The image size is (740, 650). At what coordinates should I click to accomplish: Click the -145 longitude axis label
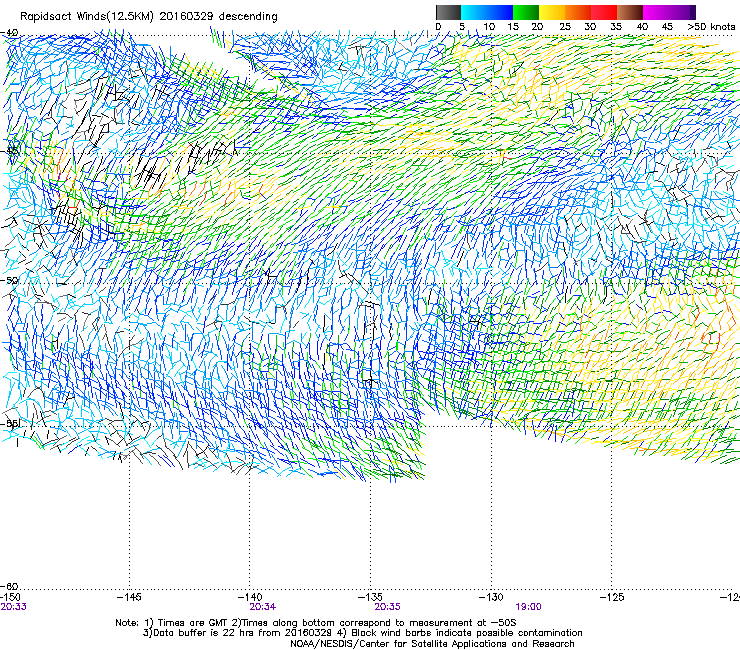(129, 597)
